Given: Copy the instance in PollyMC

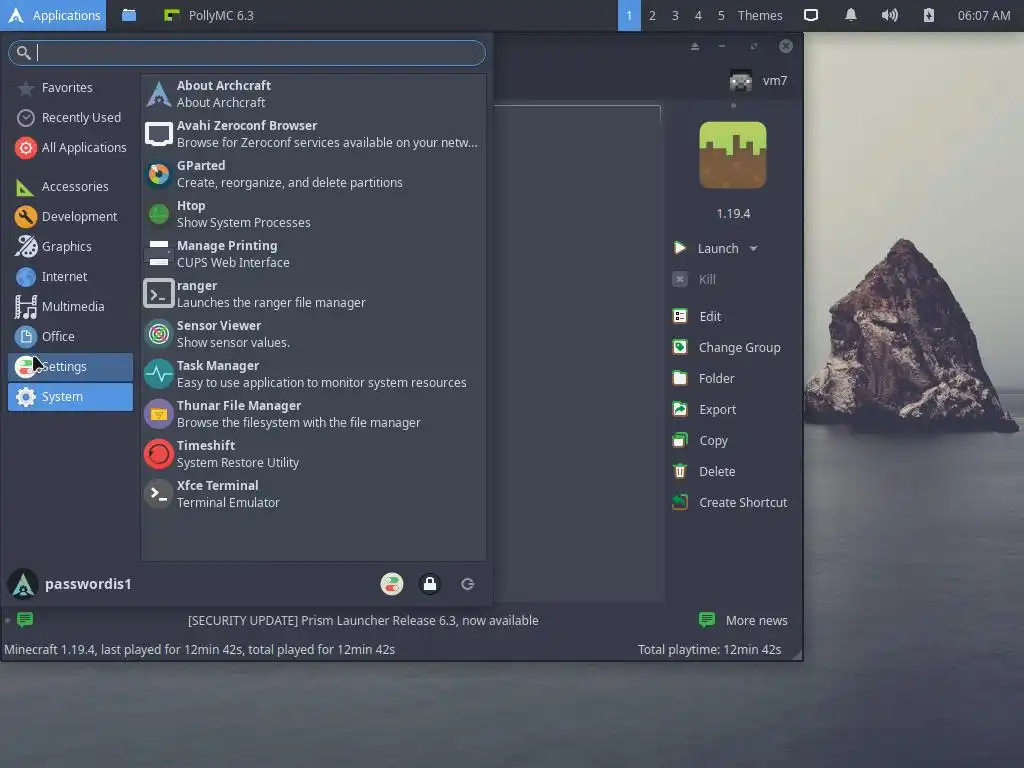Looking at the screenshot, I should [x=700, y=441].
